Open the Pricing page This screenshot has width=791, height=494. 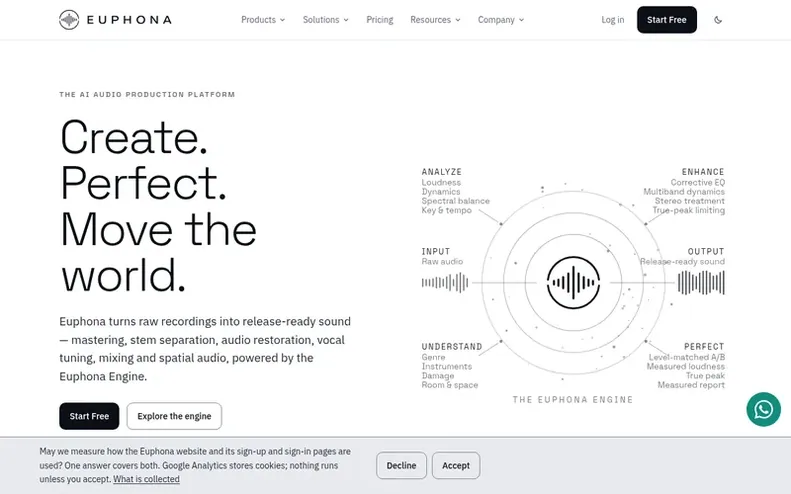(x=379, y=20)
